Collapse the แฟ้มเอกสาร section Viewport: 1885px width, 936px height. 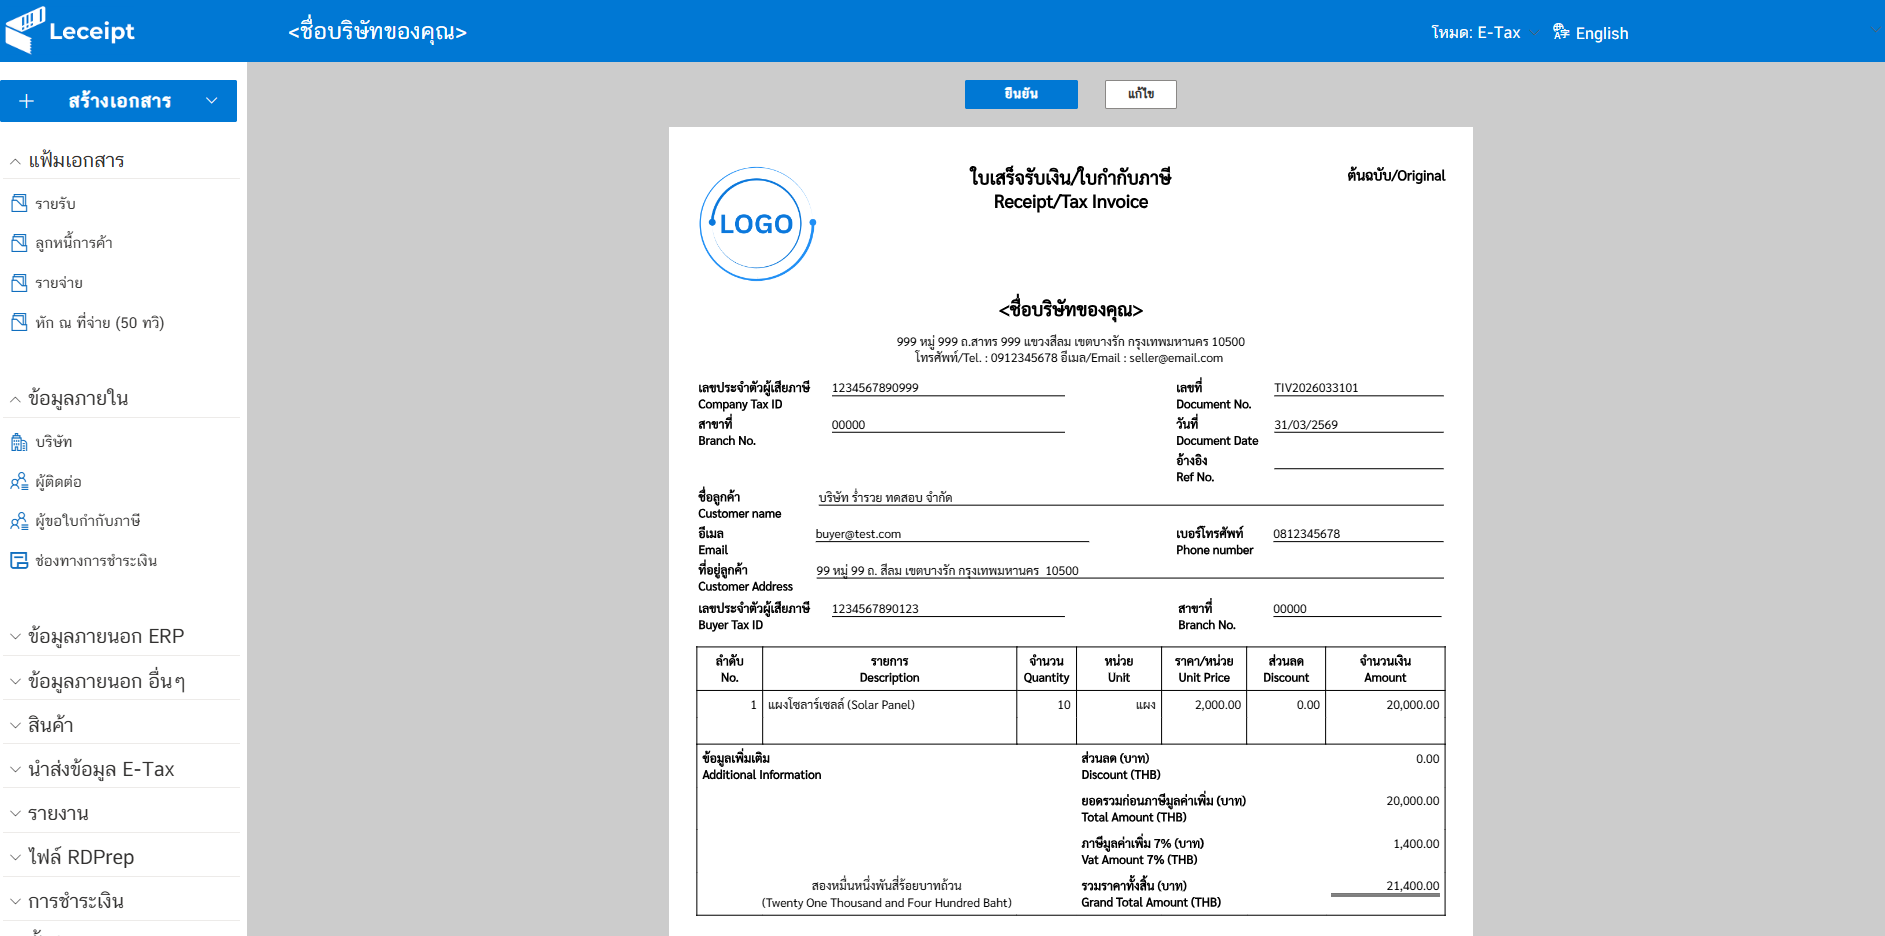click(15, 161)
